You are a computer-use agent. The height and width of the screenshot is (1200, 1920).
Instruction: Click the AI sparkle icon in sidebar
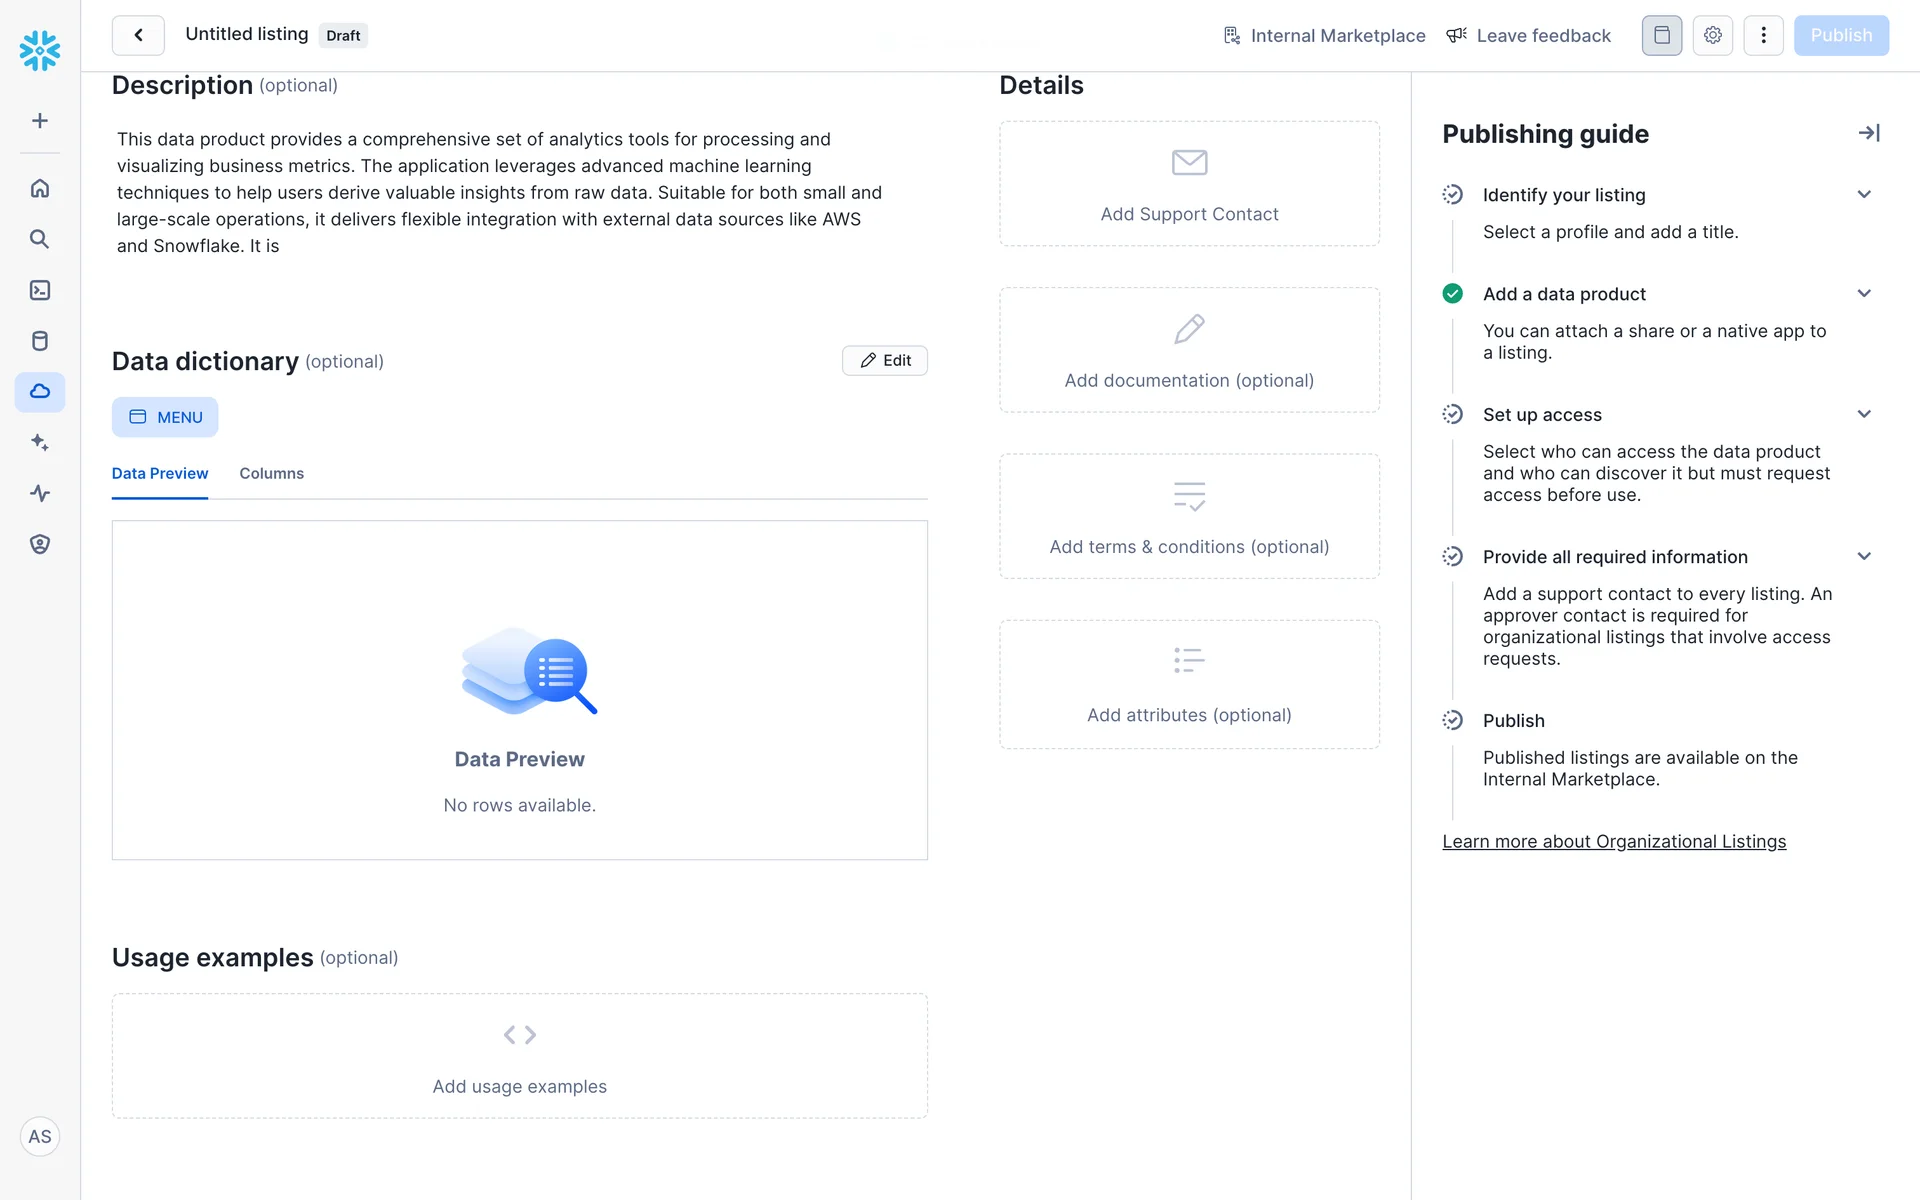click(x=40, y=442)
